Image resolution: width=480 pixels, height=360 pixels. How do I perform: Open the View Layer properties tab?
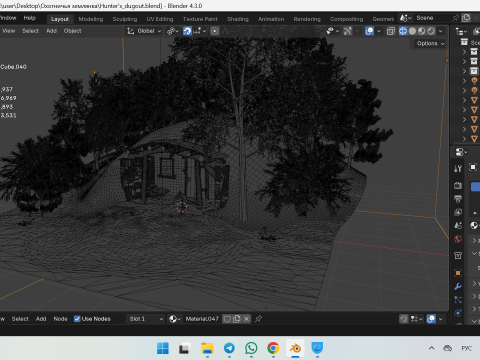tap(458, 212)
